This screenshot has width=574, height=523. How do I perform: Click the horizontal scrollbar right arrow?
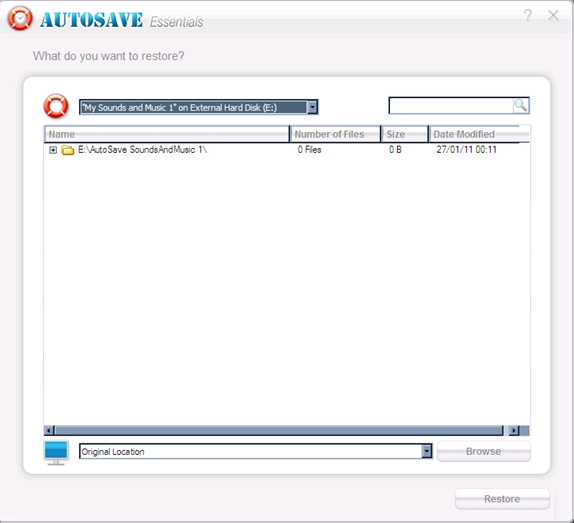pos(514,430)
